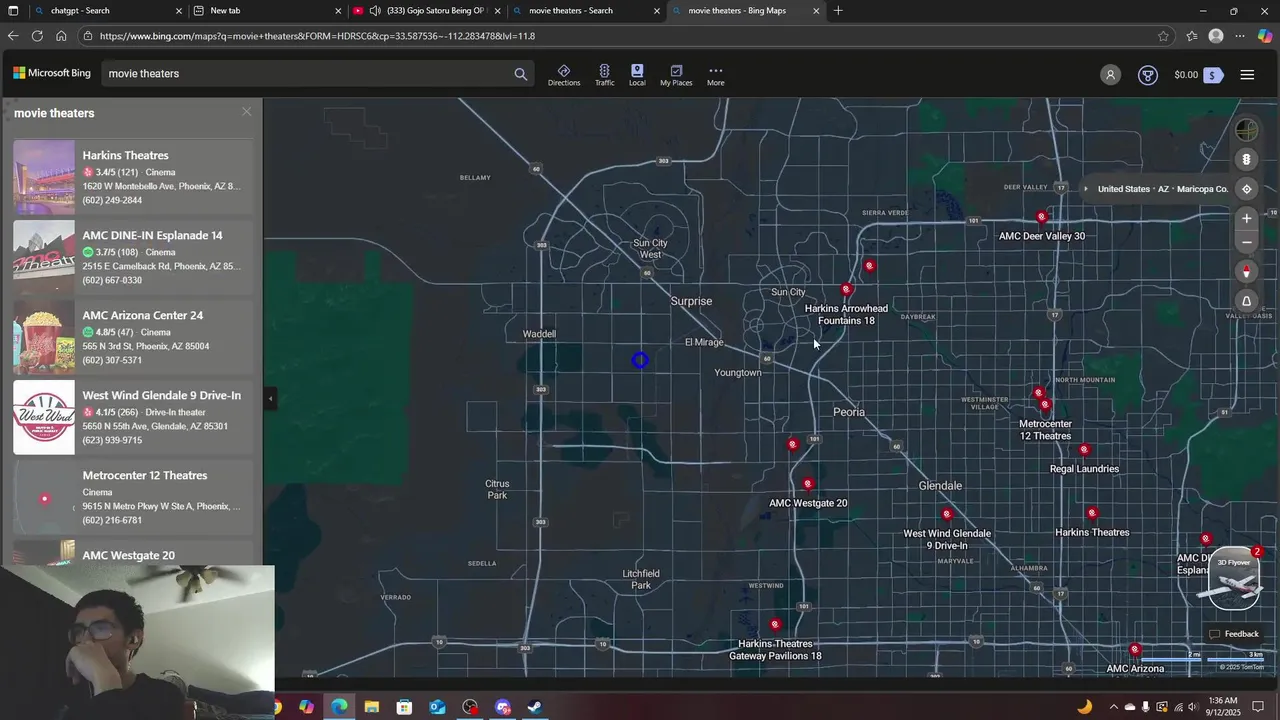The image size is (1280, 720).
Task: Zoom in with the plus button
Action: [x=1246, y=218]
